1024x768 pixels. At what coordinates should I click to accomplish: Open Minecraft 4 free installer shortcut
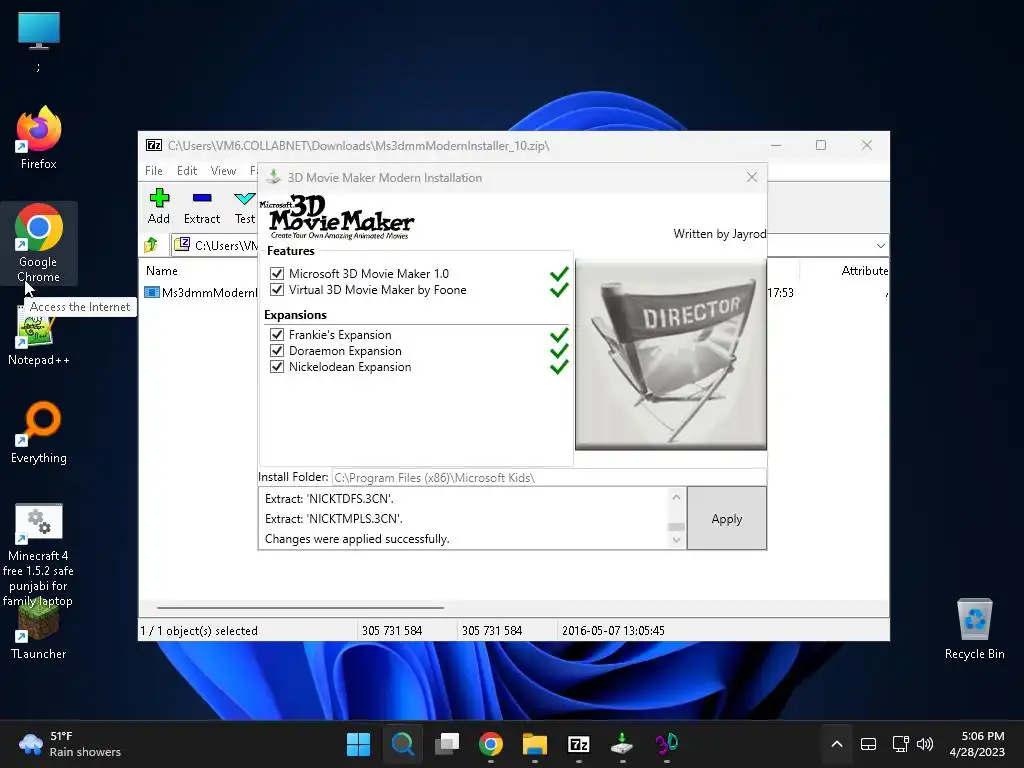[x=39, y=555]
